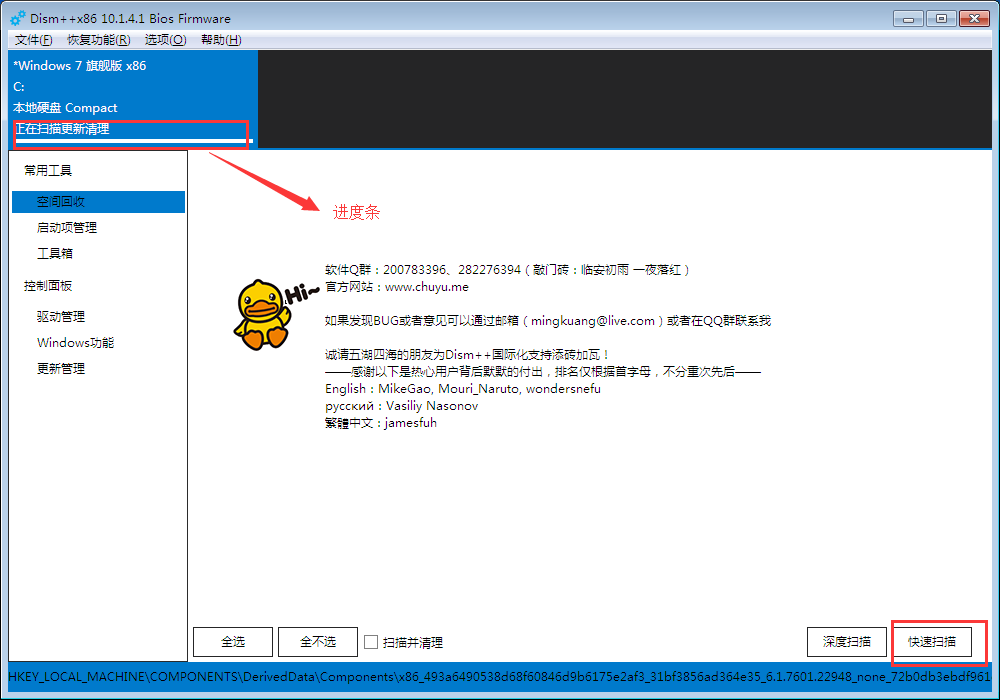Click the 繁體中文: jamesfuh line

(x=381, y=423)
